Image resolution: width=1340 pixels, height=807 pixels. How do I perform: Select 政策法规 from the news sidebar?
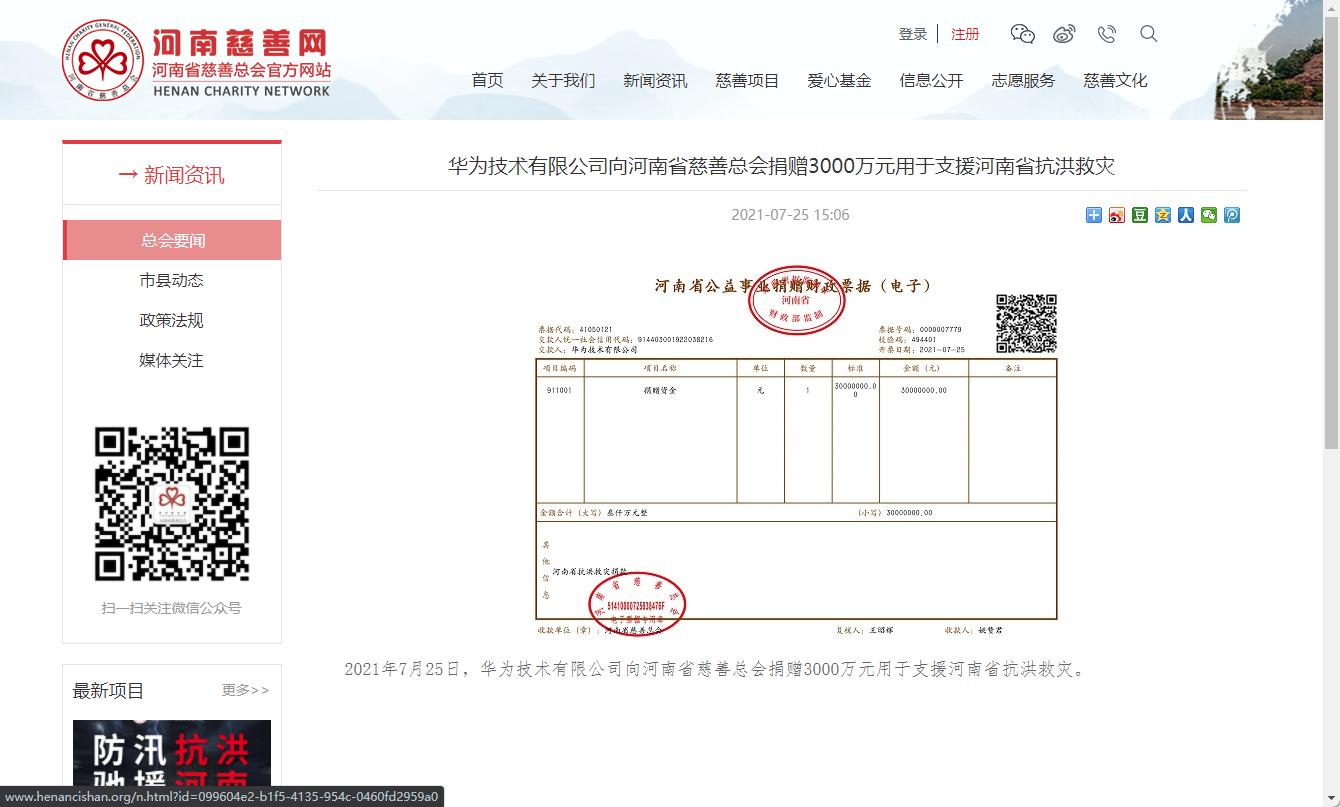pos(171,320)
